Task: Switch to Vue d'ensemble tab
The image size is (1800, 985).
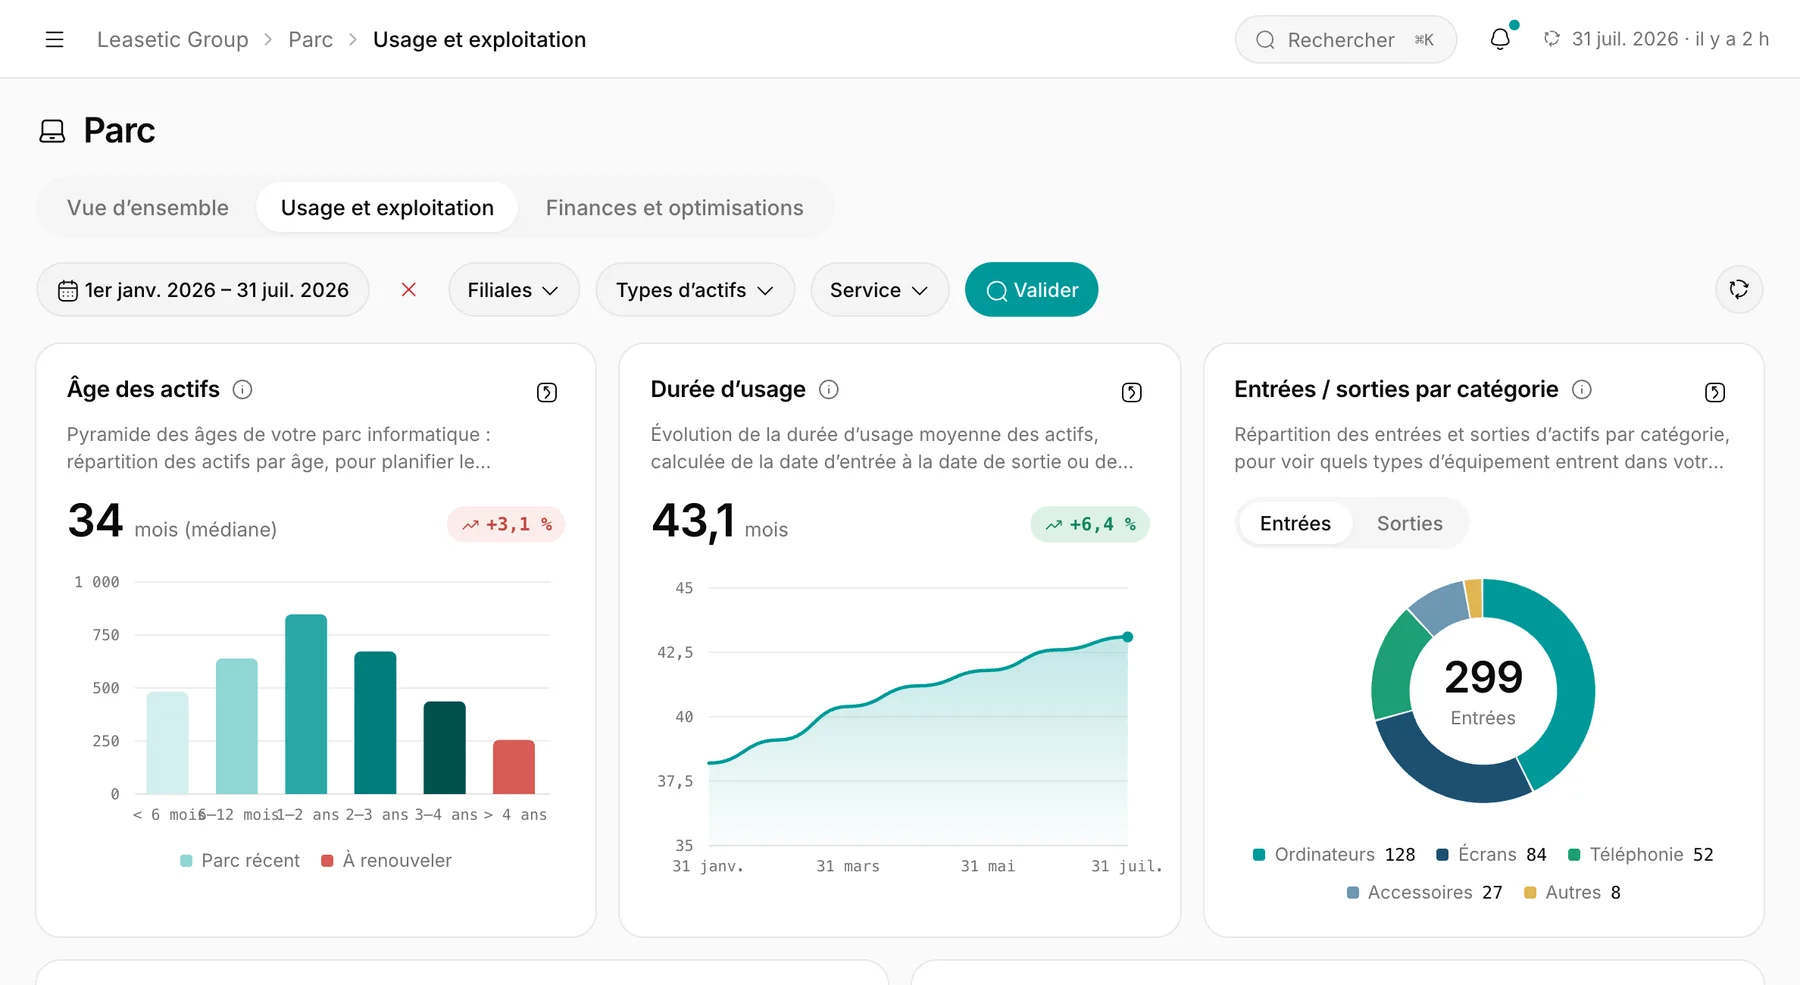Action: click(x=148, y=208)
